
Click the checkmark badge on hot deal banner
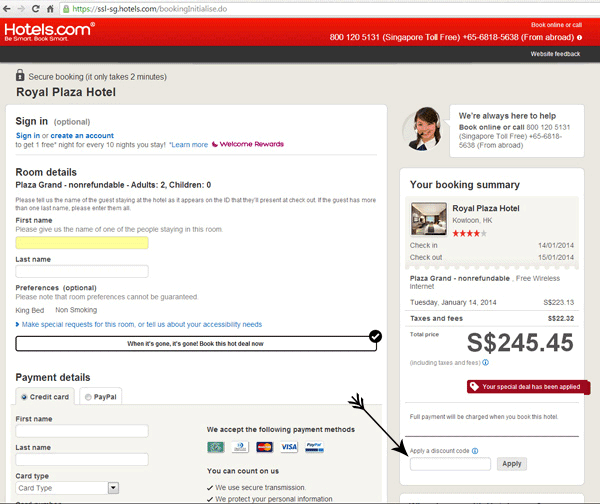point(375,336)
